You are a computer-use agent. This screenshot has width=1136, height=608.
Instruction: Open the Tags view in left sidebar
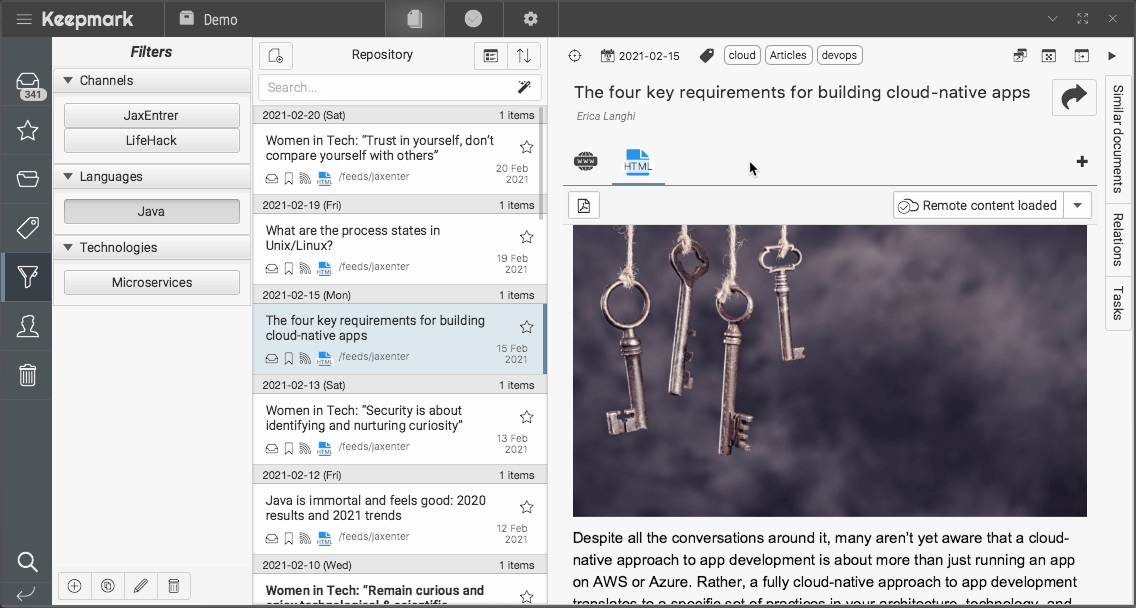28,228
